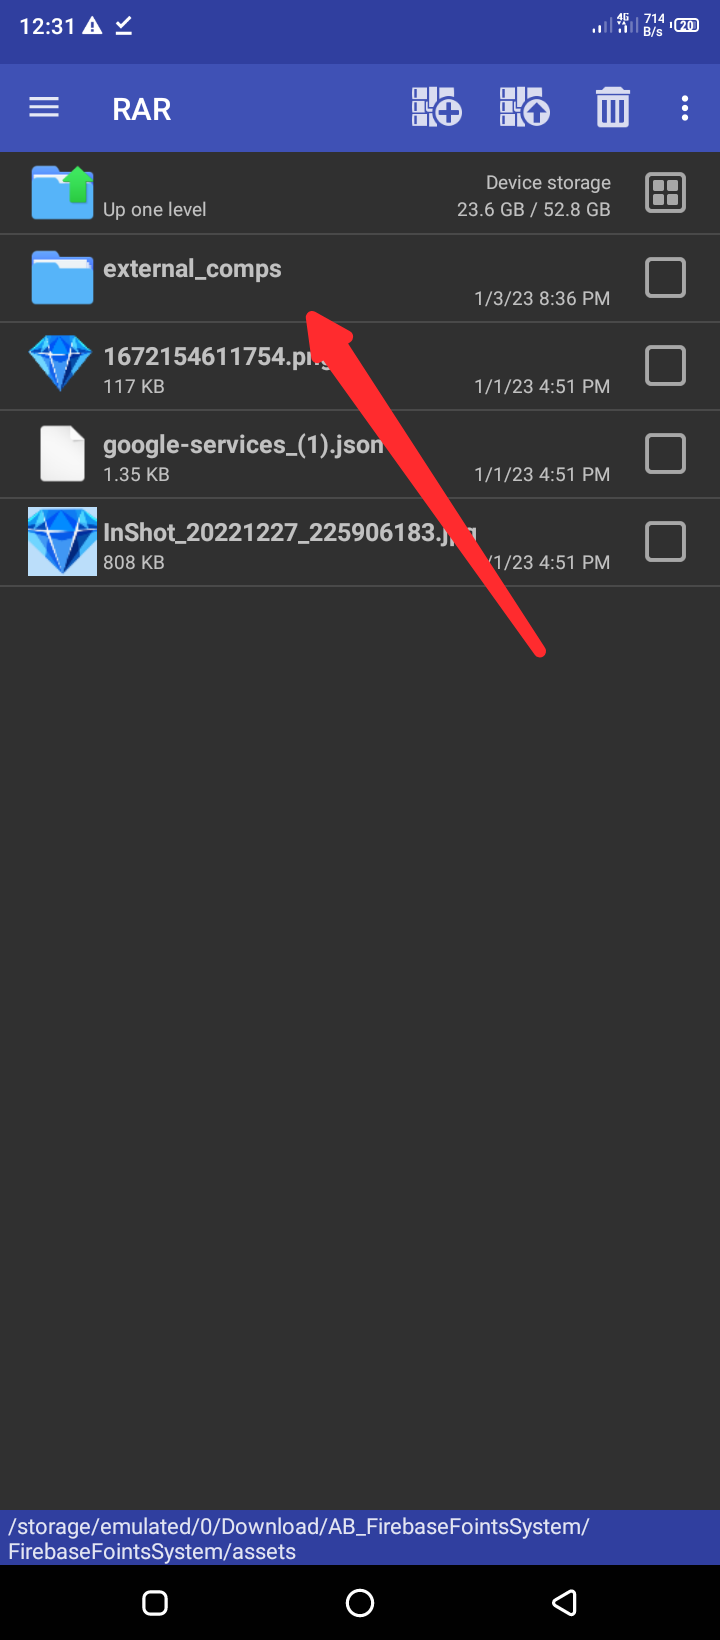Click the Up one level folder icon
The width and height of the screenshot is (720, 1640).
click(x=62, y=192)
